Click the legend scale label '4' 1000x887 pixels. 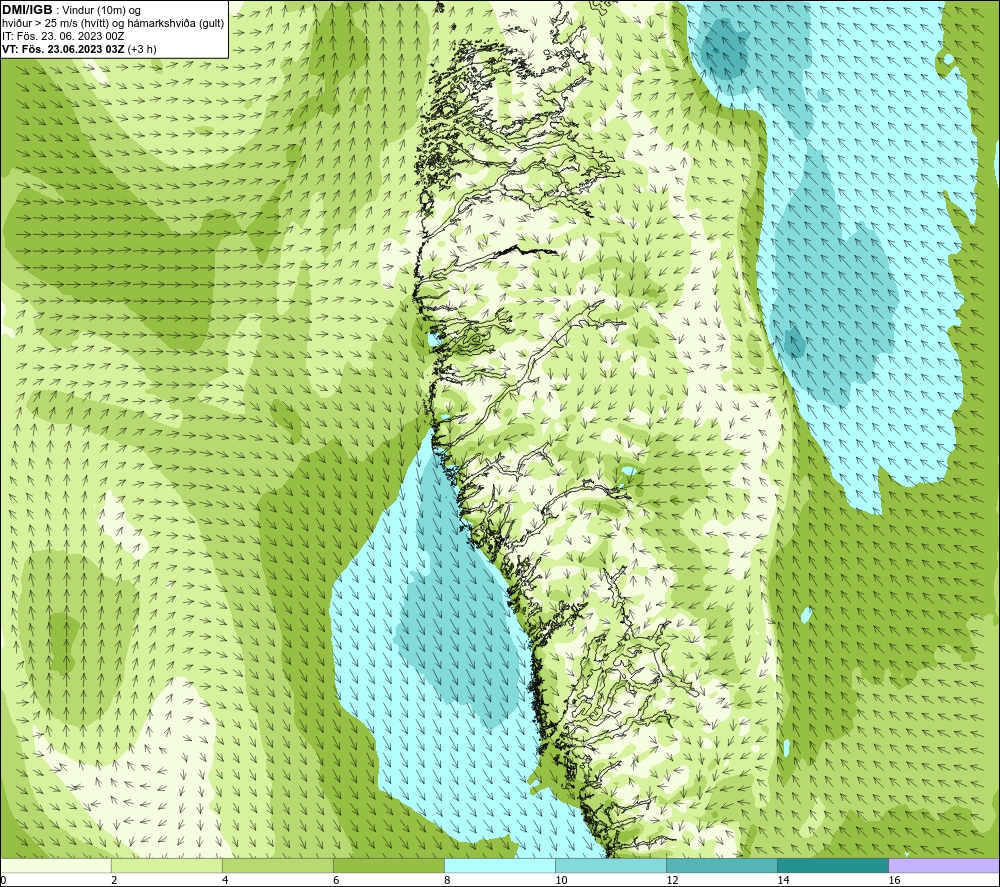pyautogui.click(x=225, y=881)
